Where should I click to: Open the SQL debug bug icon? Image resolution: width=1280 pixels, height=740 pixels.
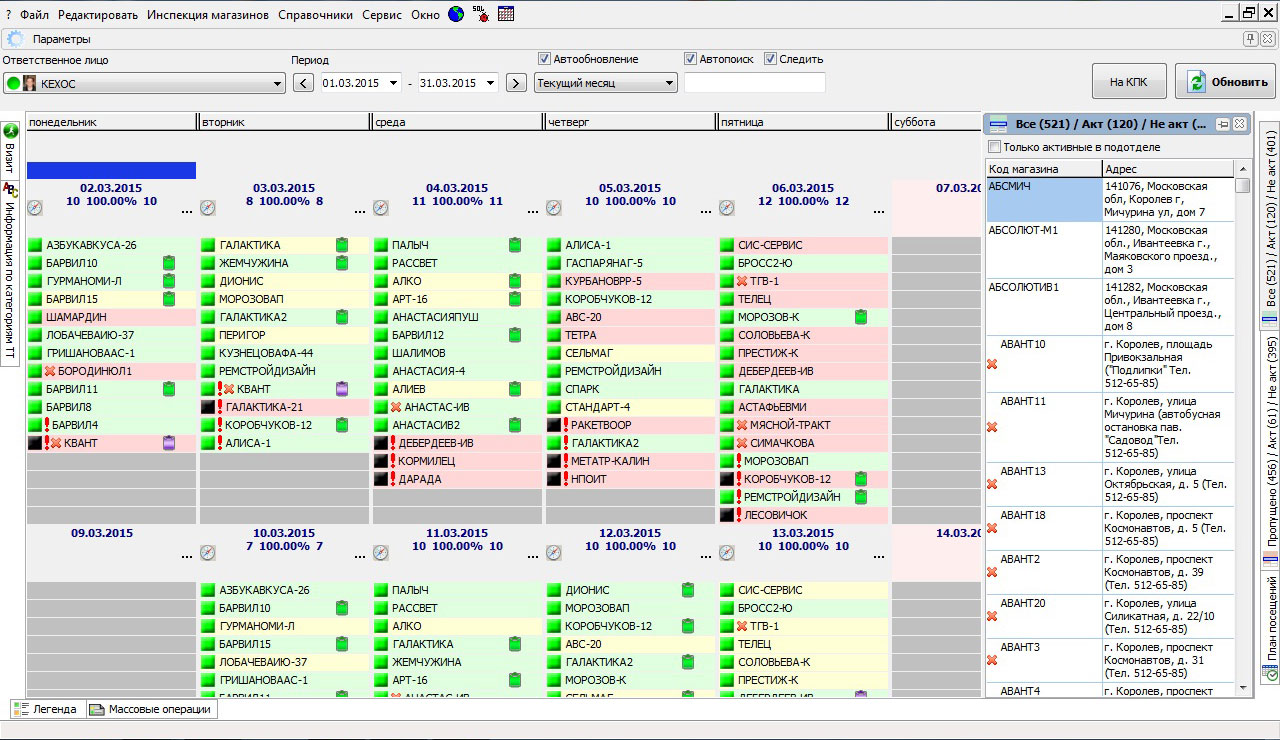(x=481, y=14)
